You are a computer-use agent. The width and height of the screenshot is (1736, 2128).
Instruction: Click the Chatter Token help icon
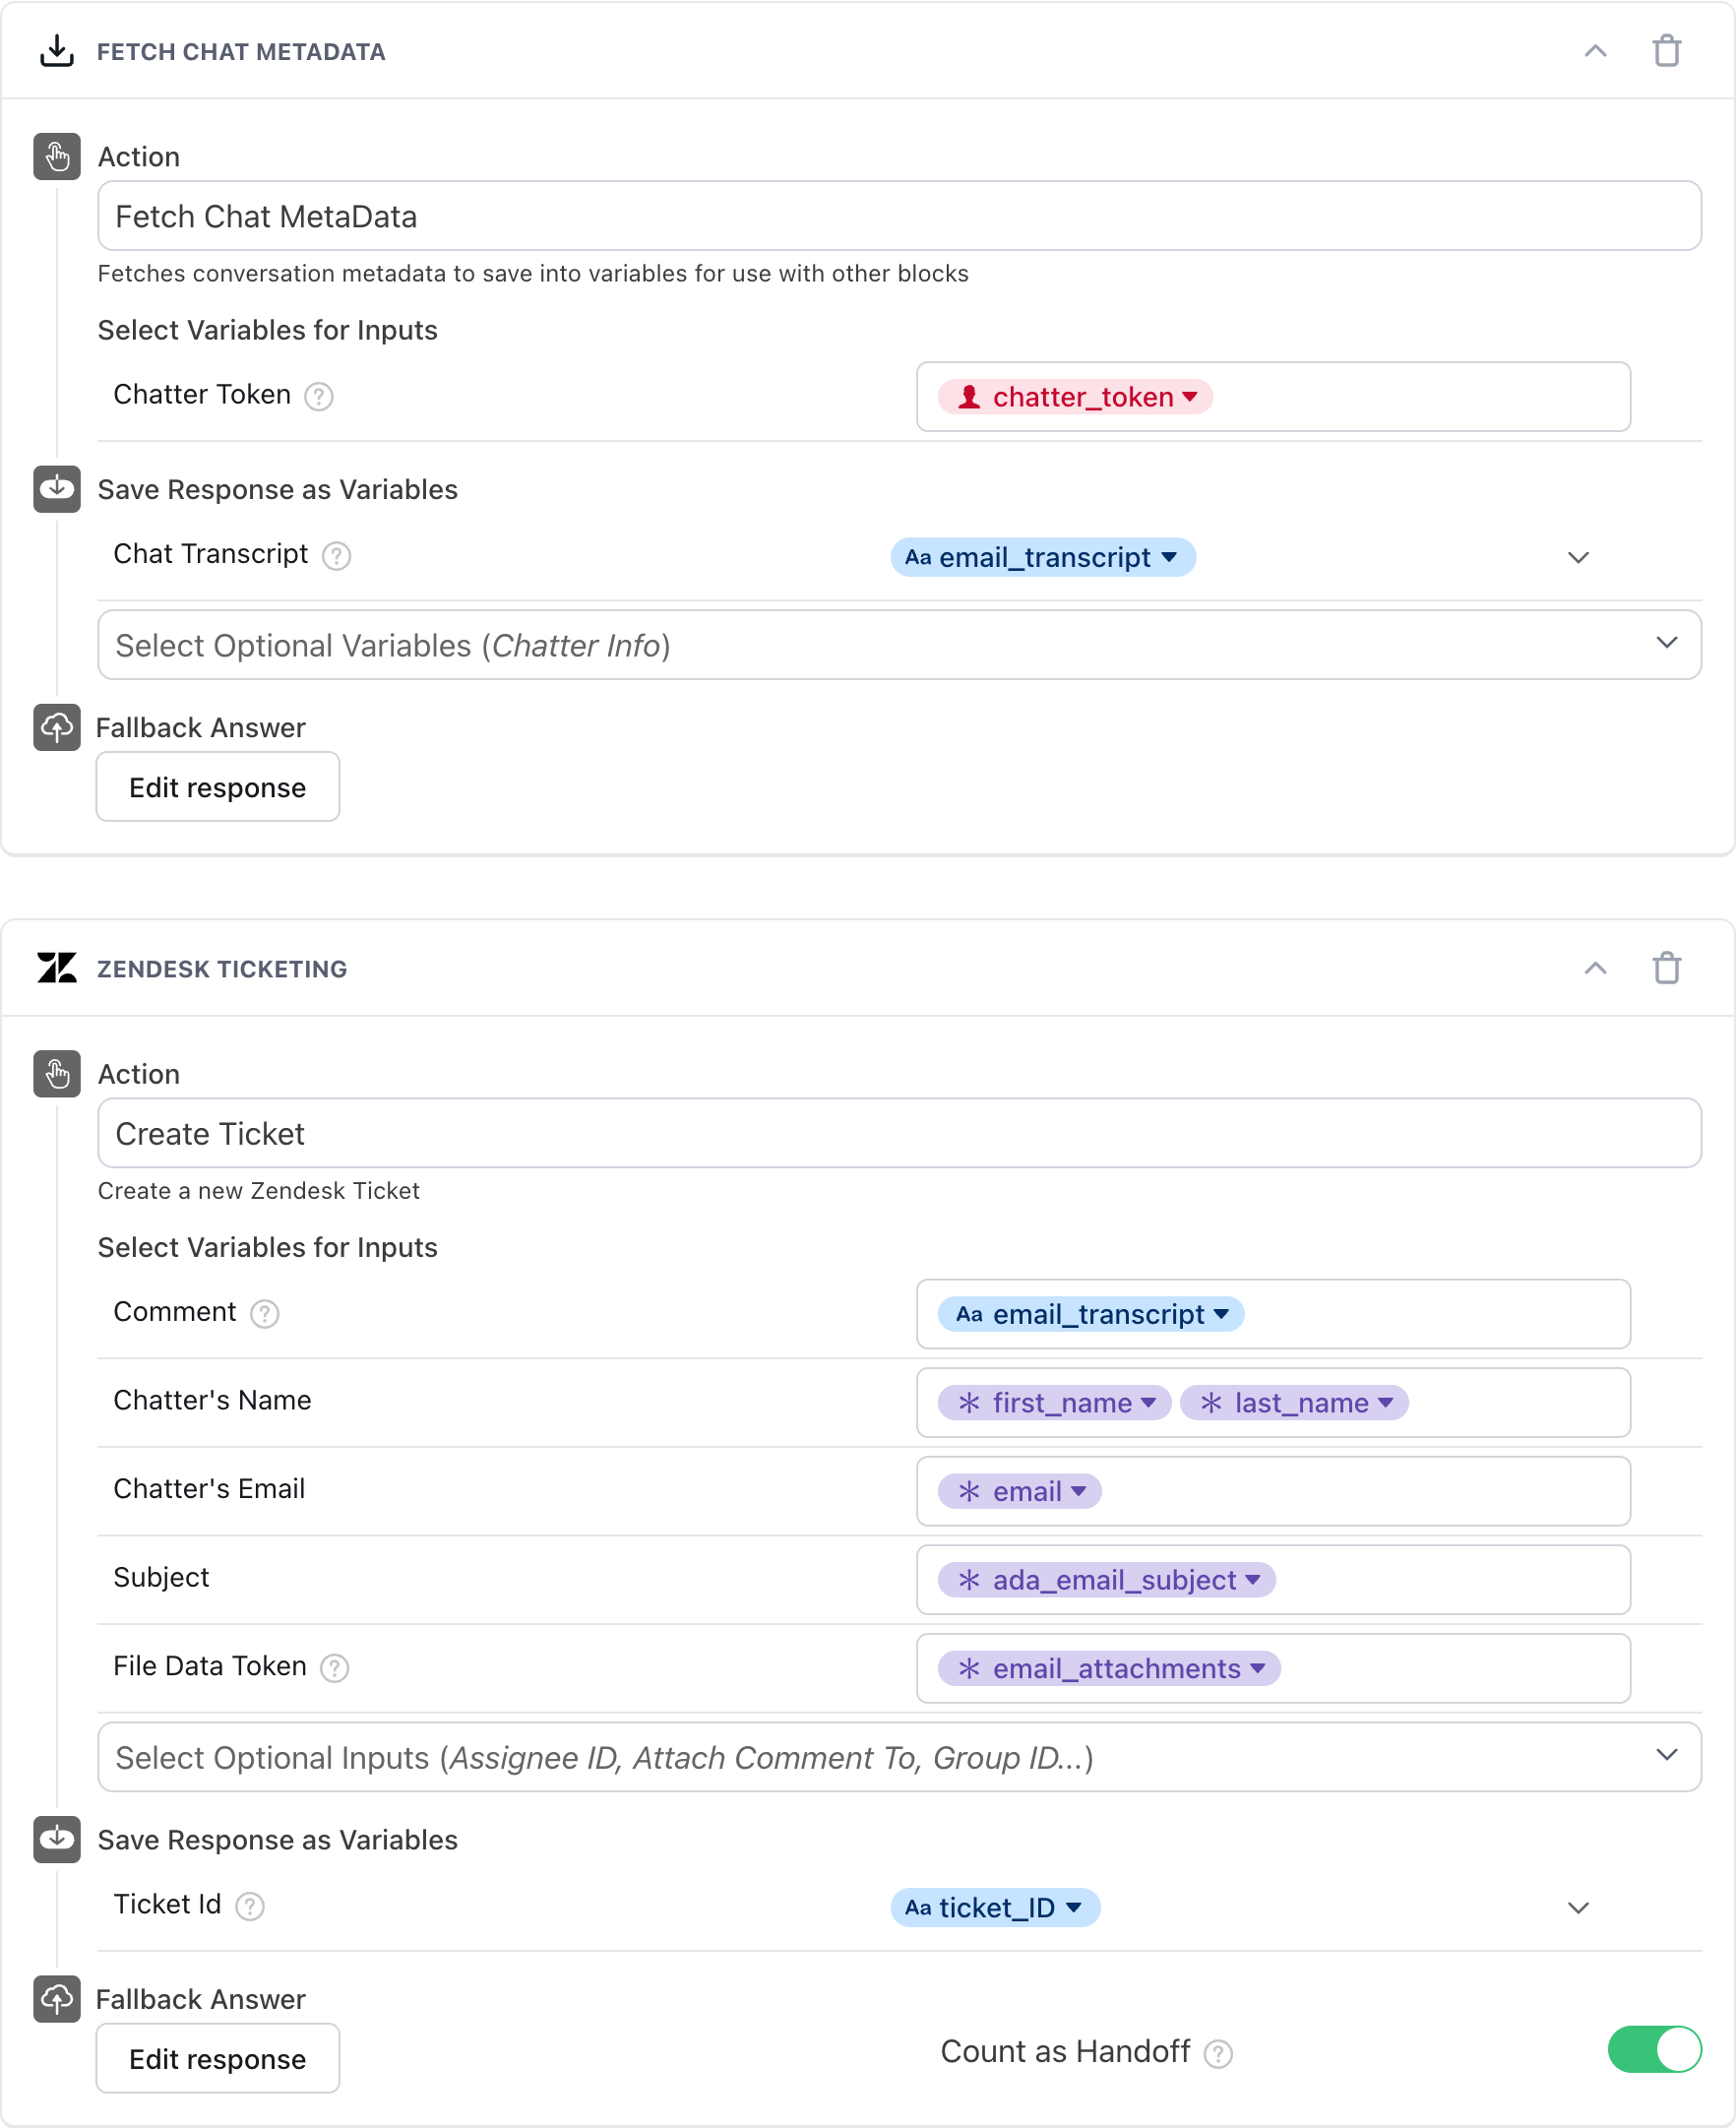tap(318, 397)
